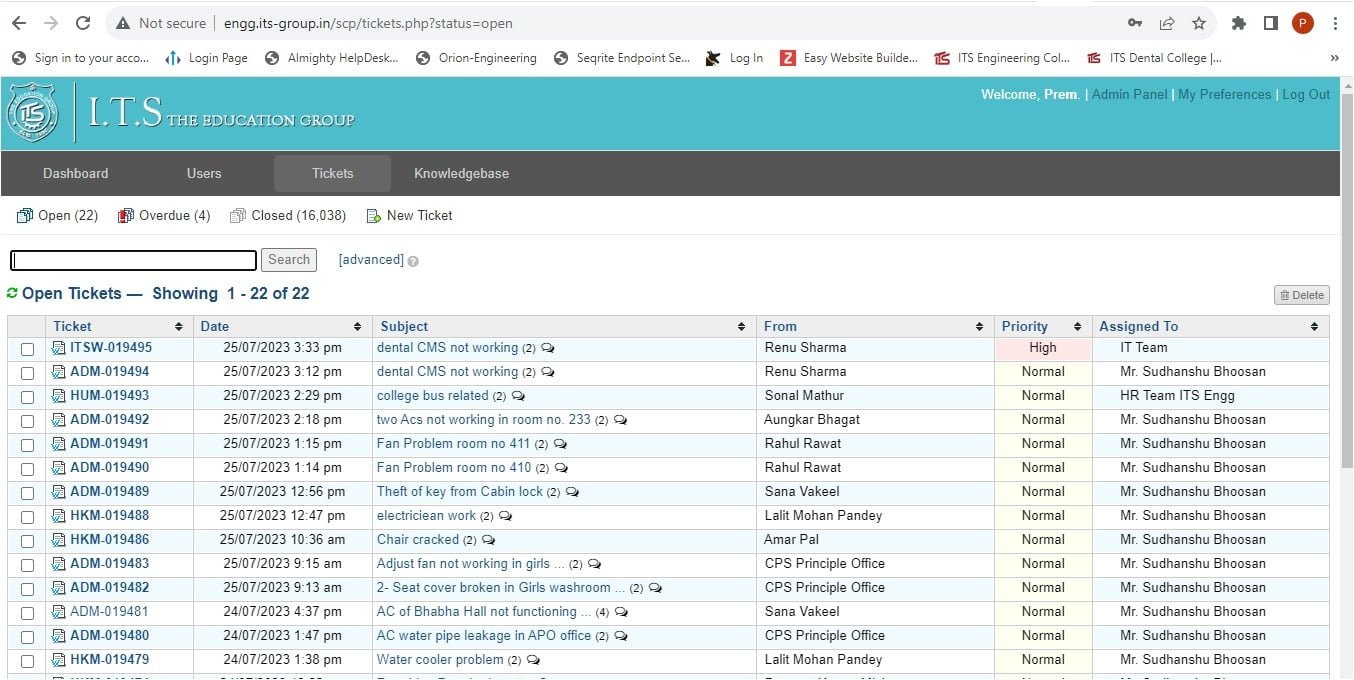
Task: Log Out of the helpdesk
Action: click(x=1306, y=94)
